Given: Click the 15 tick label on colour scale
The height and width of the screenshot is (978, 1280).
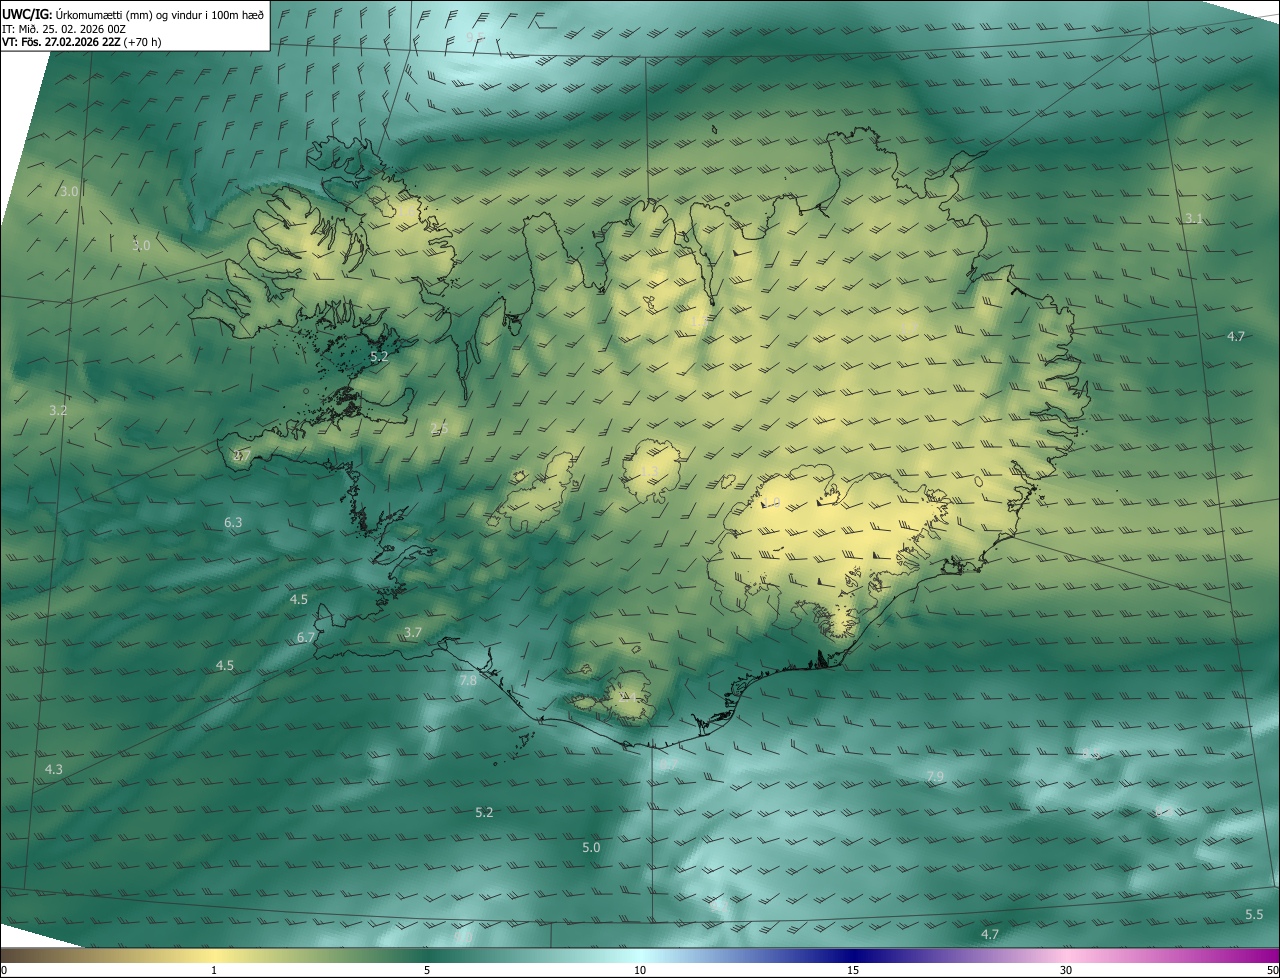Looking at the screenshot, I should (853, 970).
